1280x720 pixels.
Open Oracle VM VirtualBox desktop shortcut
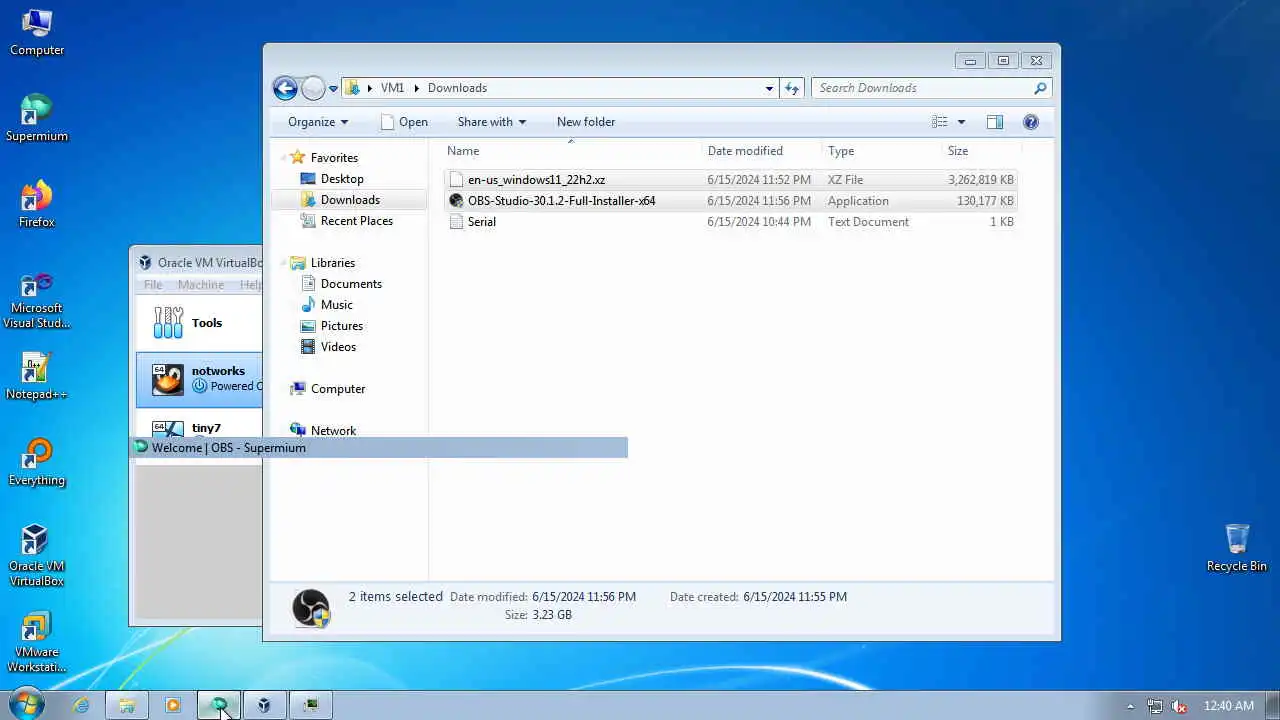click(x=37, y=556)
